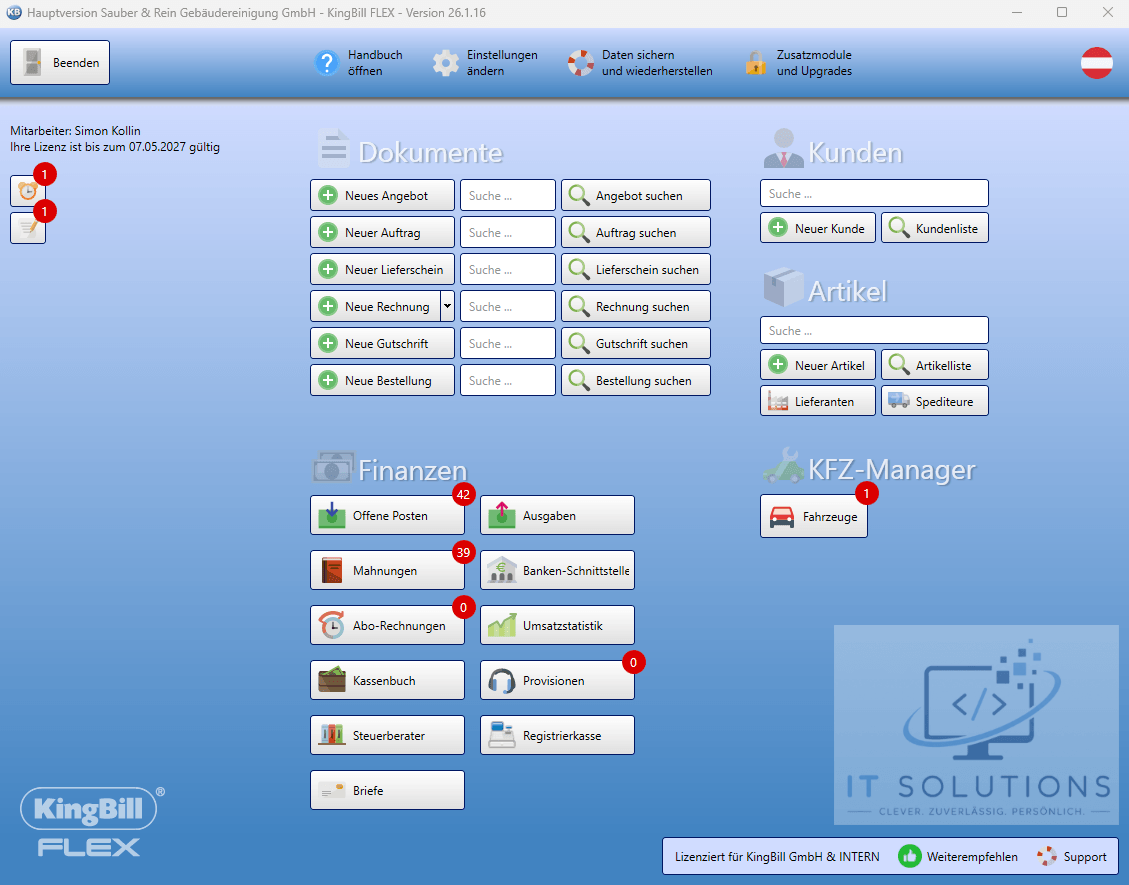Open Provisionen
The image size is (1129, 885).
tap(557, 680)
